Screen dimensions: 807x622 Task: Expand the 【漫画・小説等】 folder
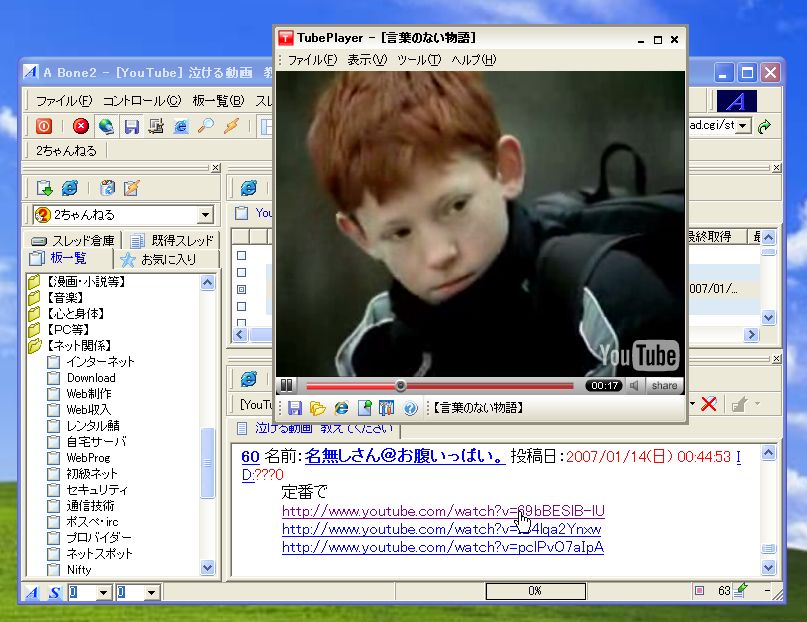click(34, 282)
